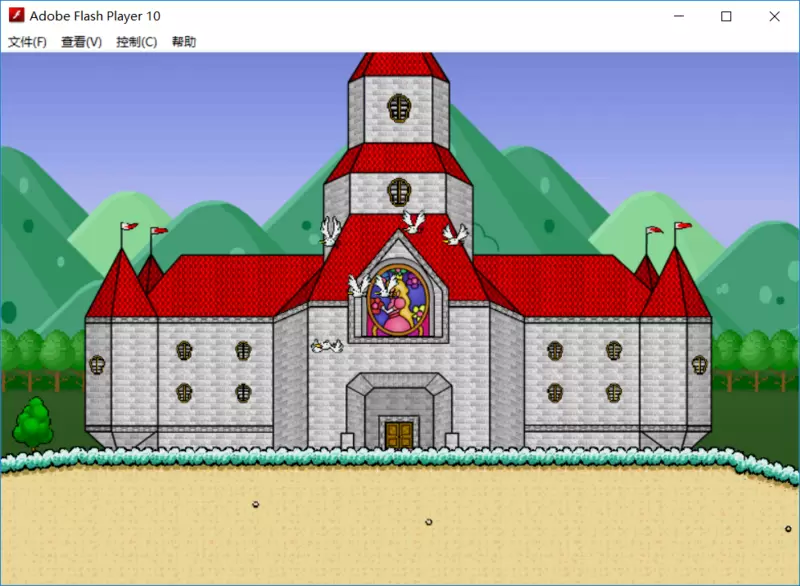Image resolution: width=800 pixels, height=586 pixels.
Task: Click the second-tier tower window
Action: click(399, 192)
